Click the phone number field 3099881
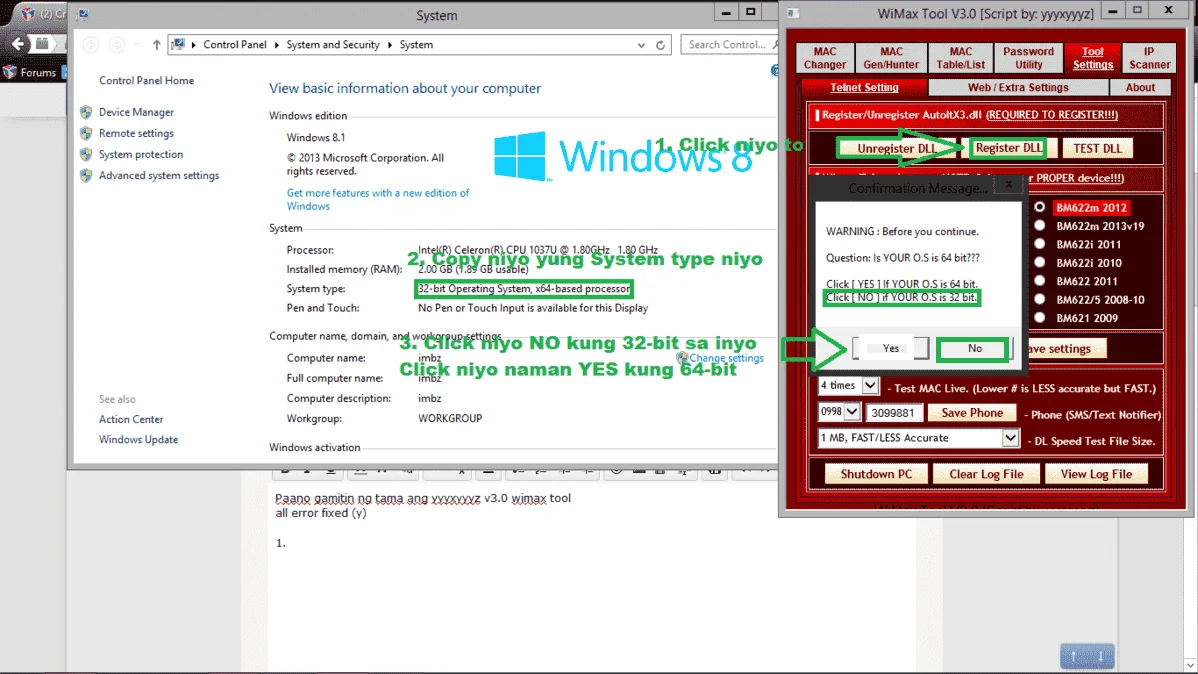This screenshot has width=1198, height=674. (x=893, y=413)
